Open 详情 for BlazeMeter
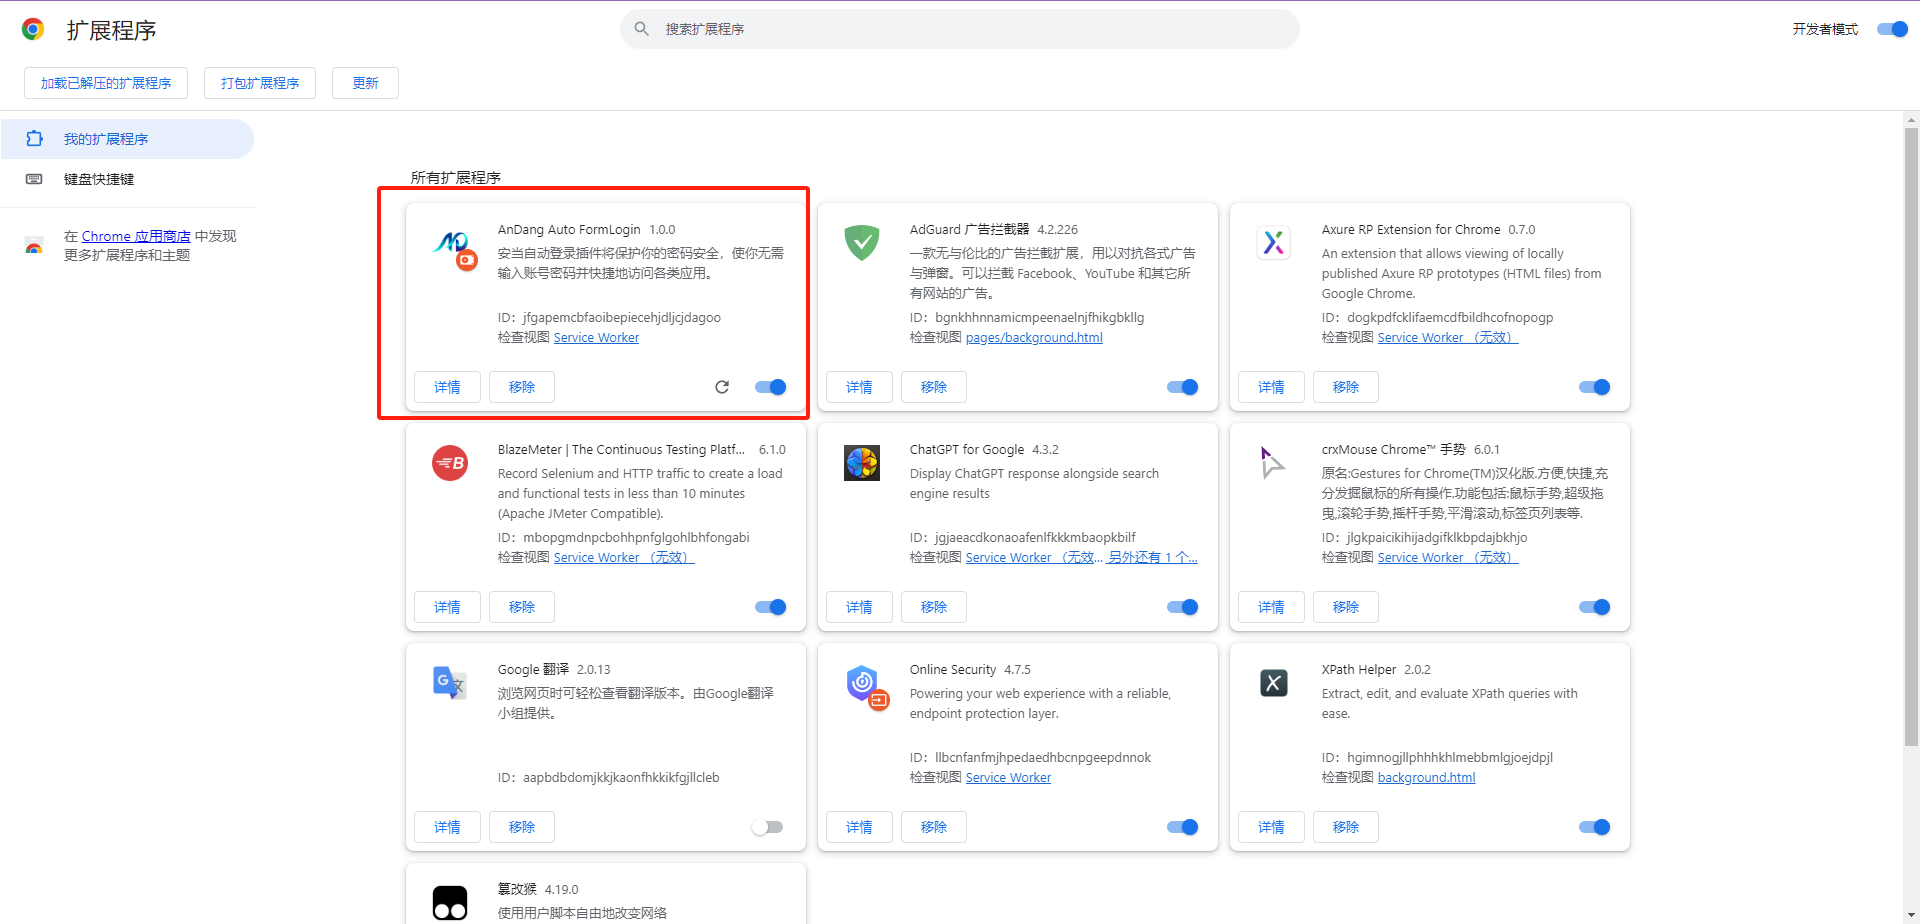The width and height of the screenshot is (1920, 924). tap(447, 607)
